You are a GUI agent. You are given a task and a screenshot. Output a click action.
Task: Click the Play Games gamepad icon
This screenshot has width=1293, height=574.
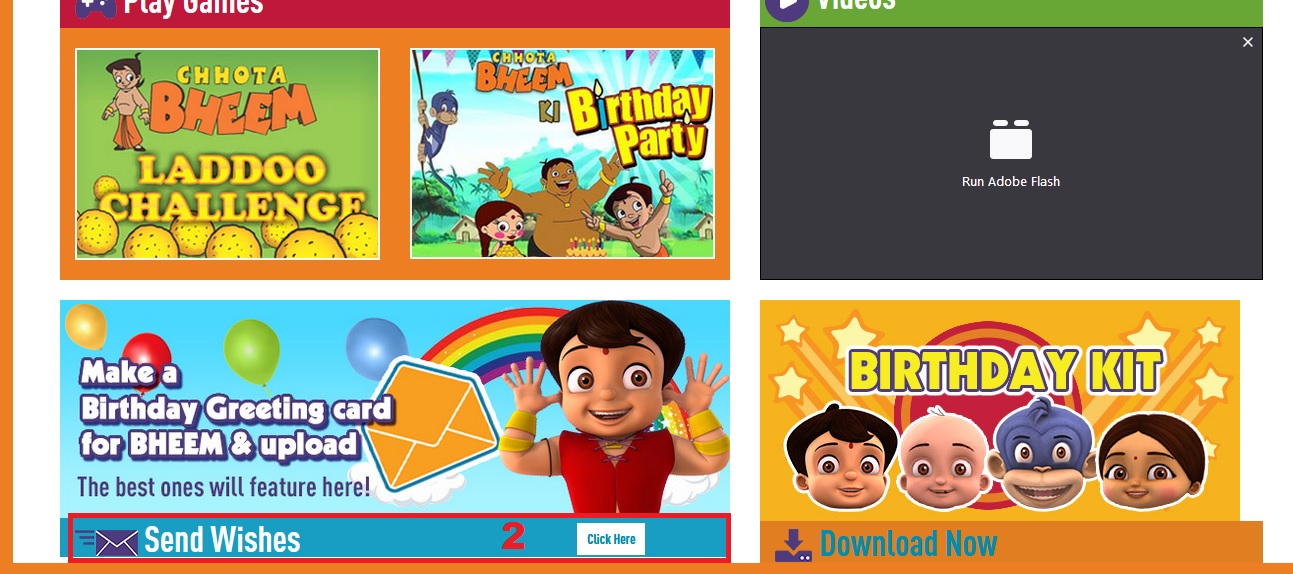click(96, 7)
